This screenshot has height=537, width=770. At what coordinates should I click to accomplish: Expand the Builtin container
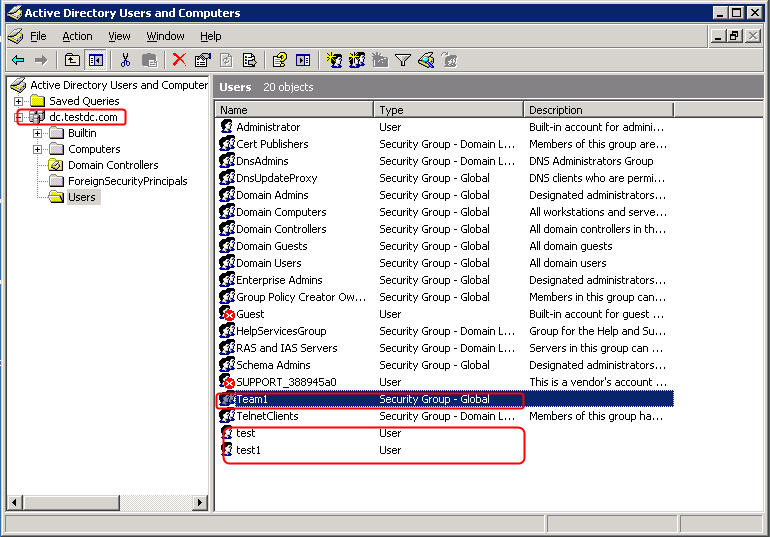(x=37, y=133)
